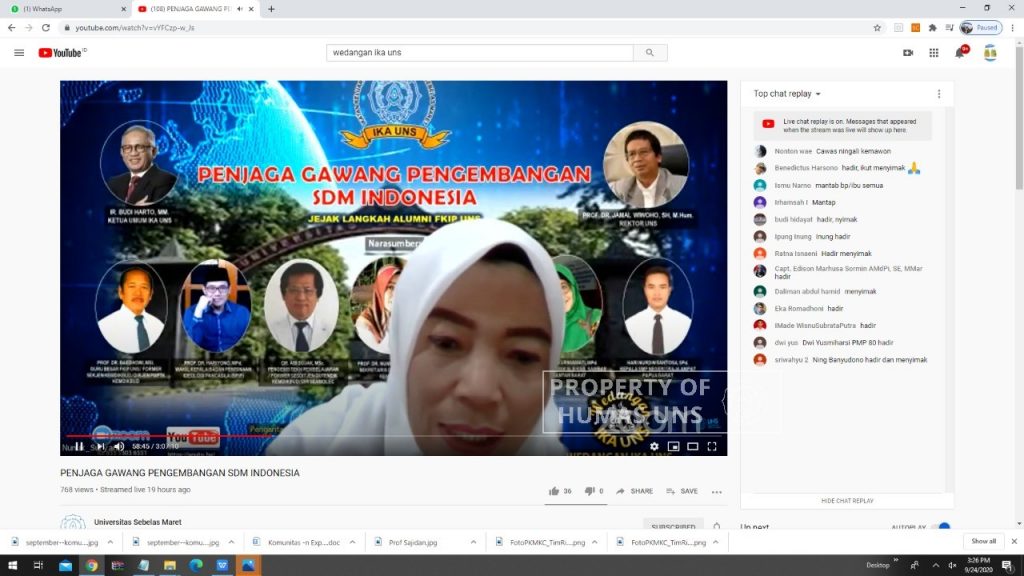Image resolution: width=1024 pixels, height=576 pixels.
Task: Enter full screen video mode
Action: tap(712, 447)
